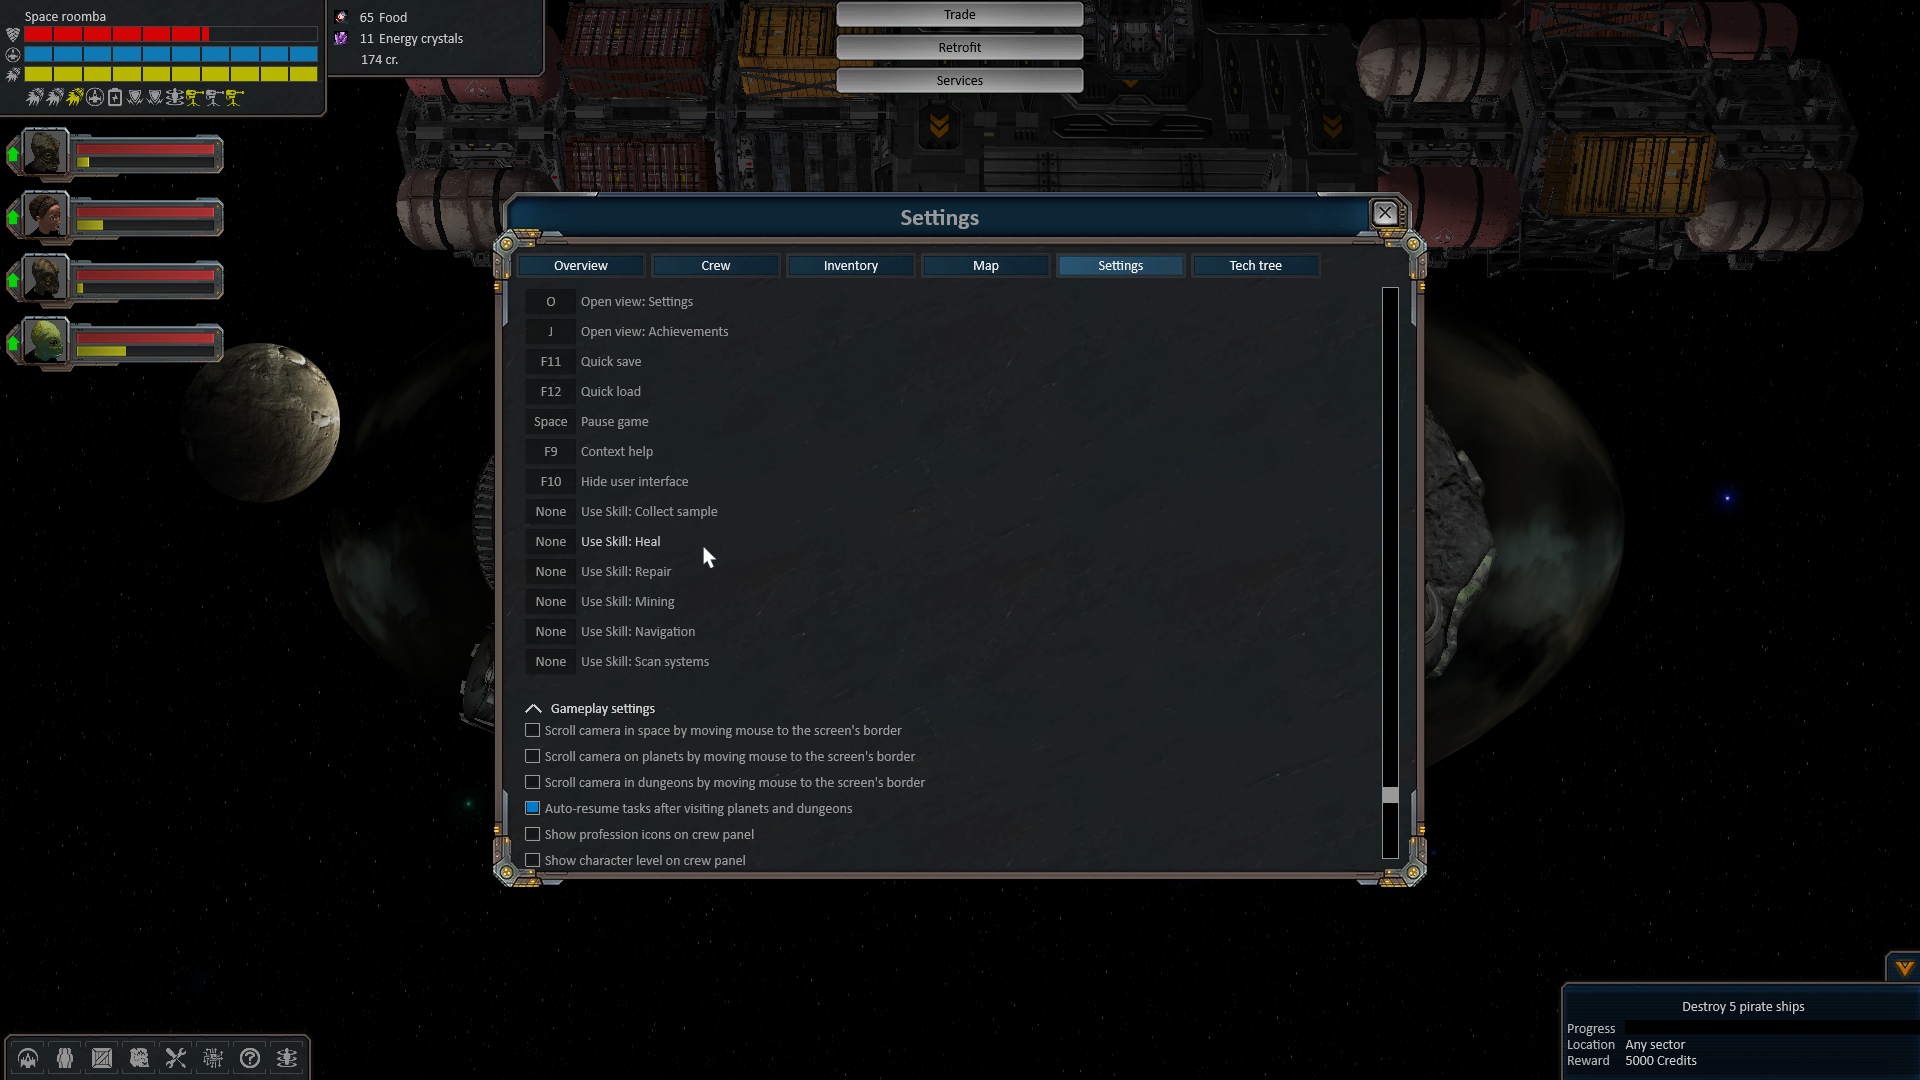Enable Show profession icons on crew panel
This screenshot has width=1920, height=1080.
533,833
